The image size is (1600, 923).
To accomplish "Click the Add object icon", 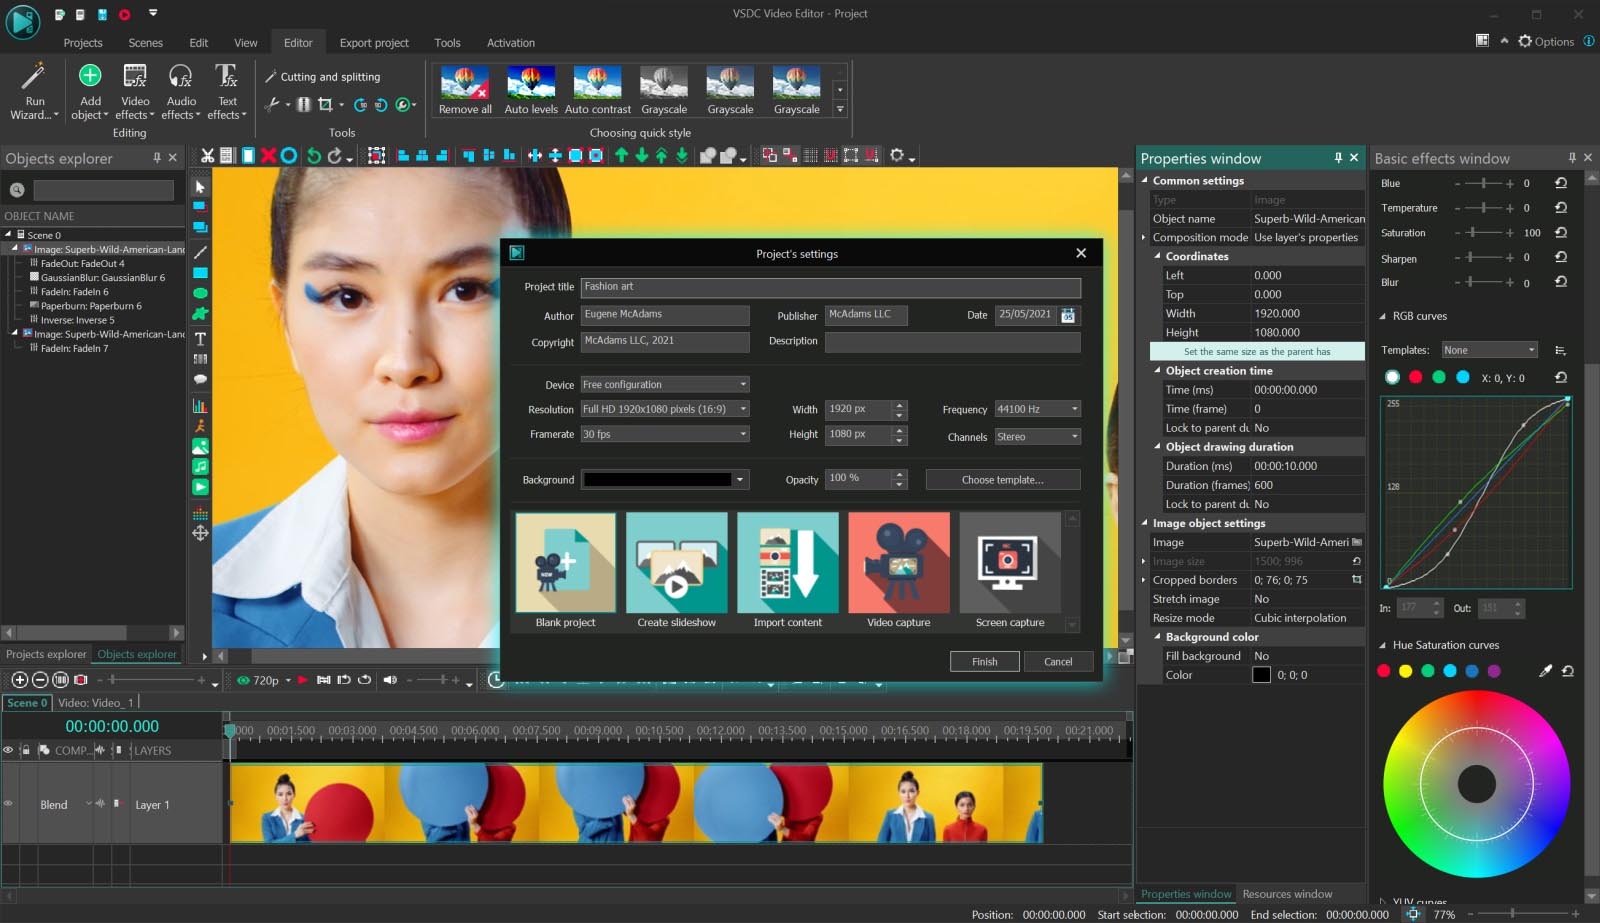I will (90, 77).
